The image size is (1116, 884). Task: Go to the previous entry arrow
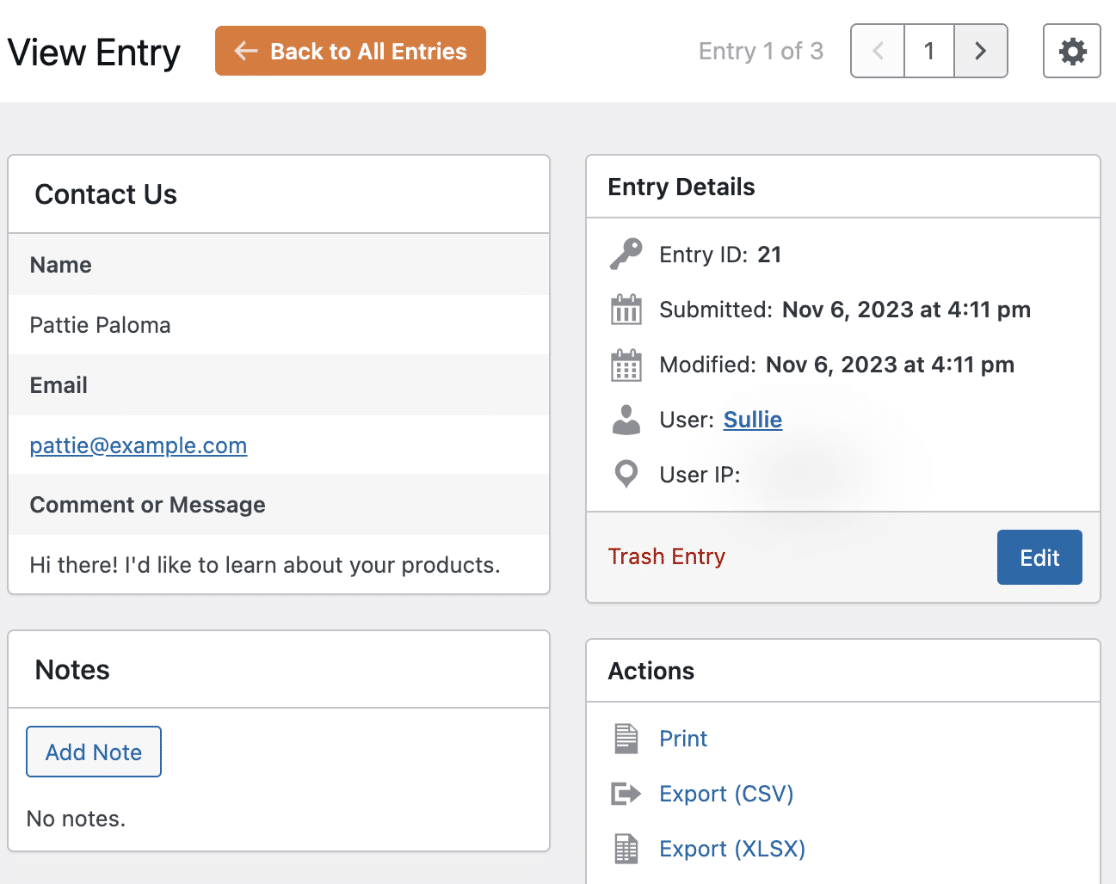point(878,51)
